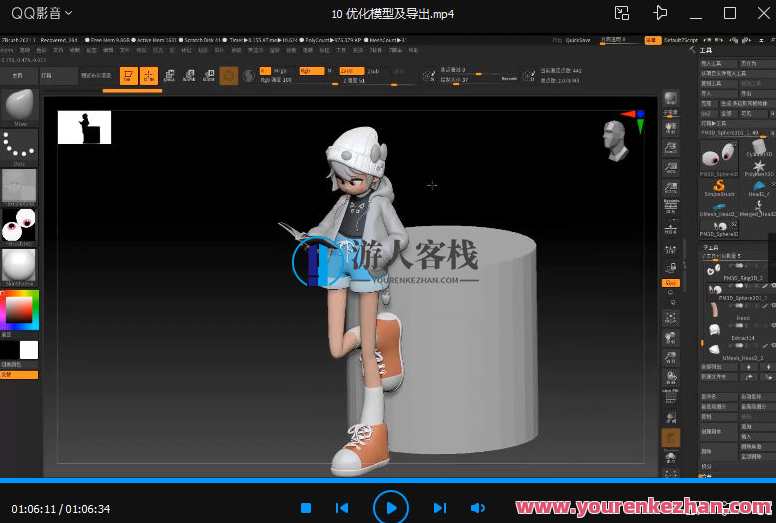Click the round sculptris sphere icon in toolbar
Viewport: 776px width, 523px height.
click(x=249, y=76)
